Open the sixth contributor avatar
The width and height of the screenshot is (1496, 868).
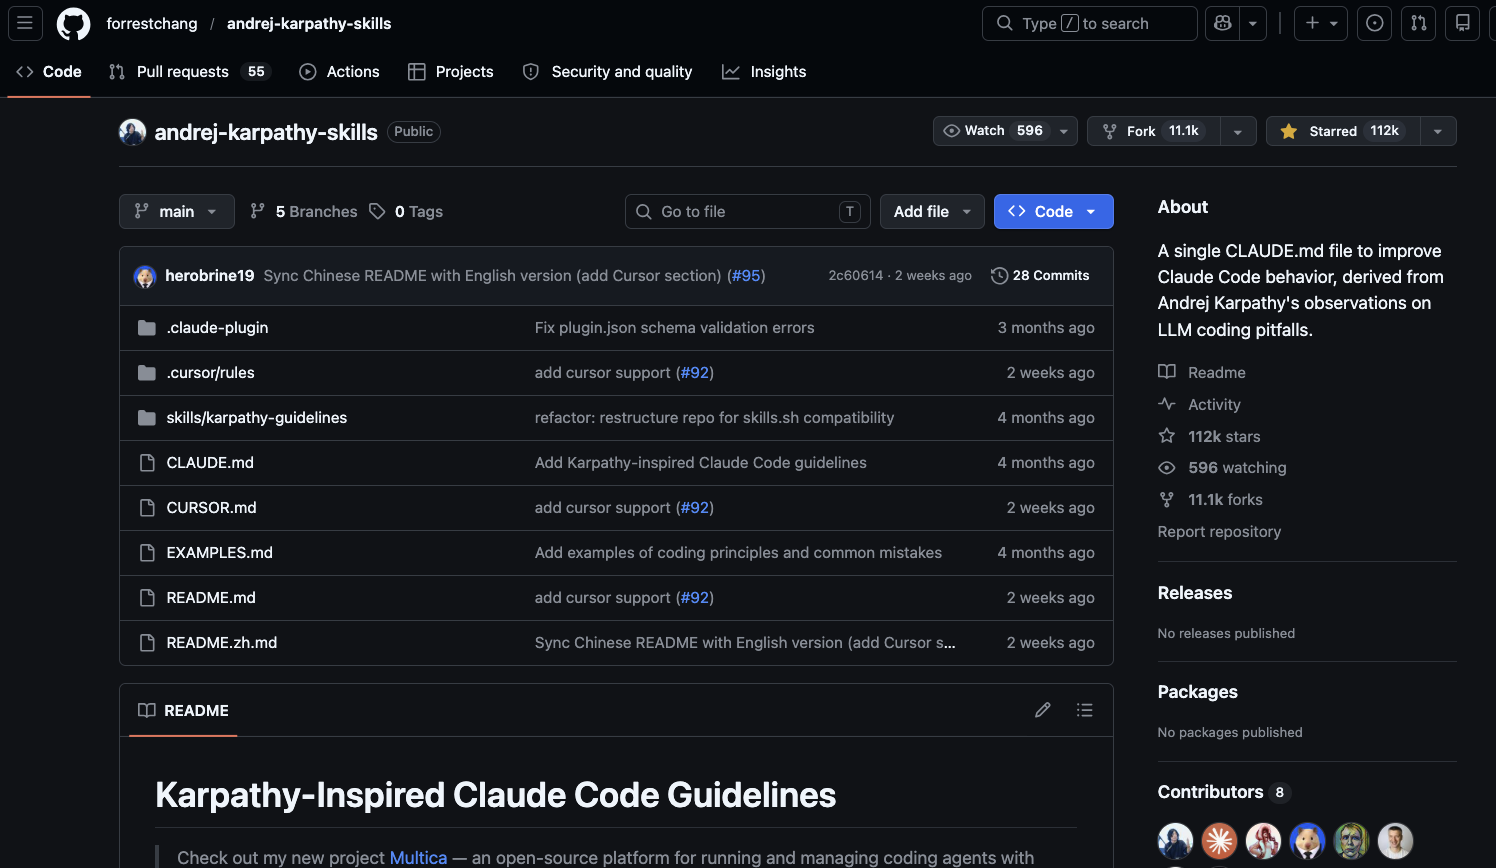pos(1396,841)
